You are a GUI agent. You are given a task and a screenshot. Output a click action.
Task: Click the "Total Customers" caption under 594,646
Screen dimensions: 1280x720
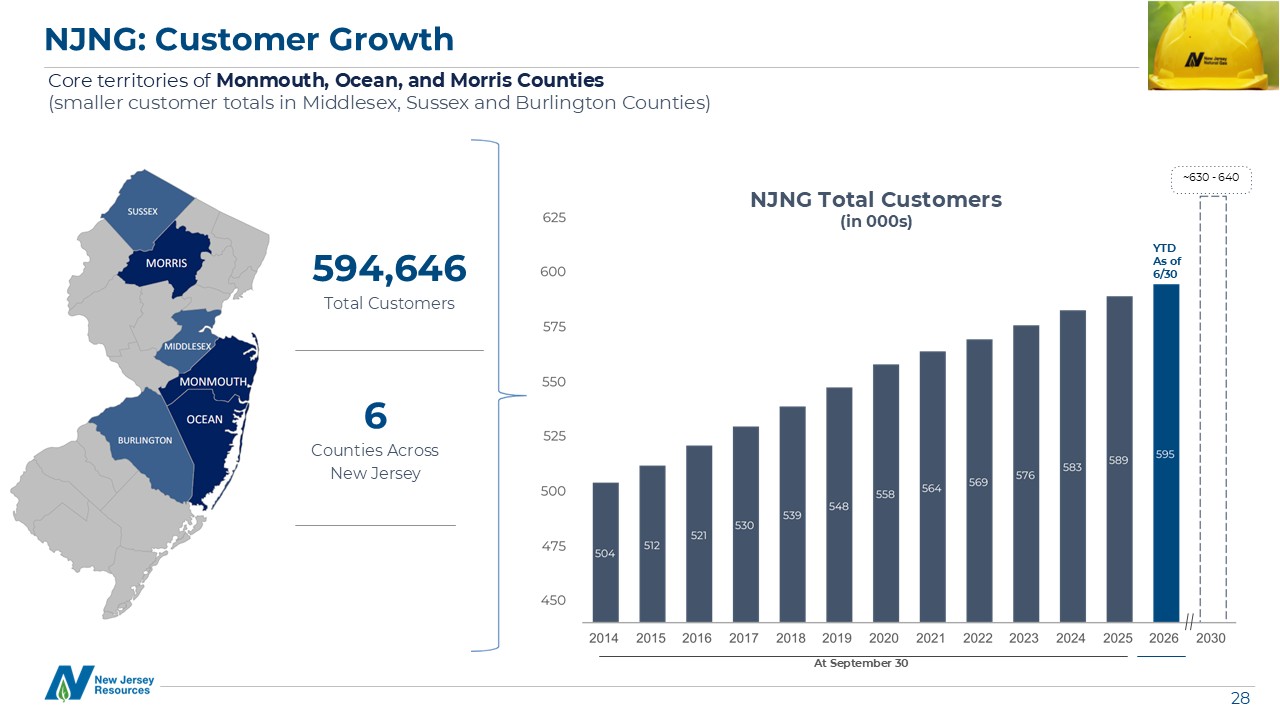[x=389, y=303]
